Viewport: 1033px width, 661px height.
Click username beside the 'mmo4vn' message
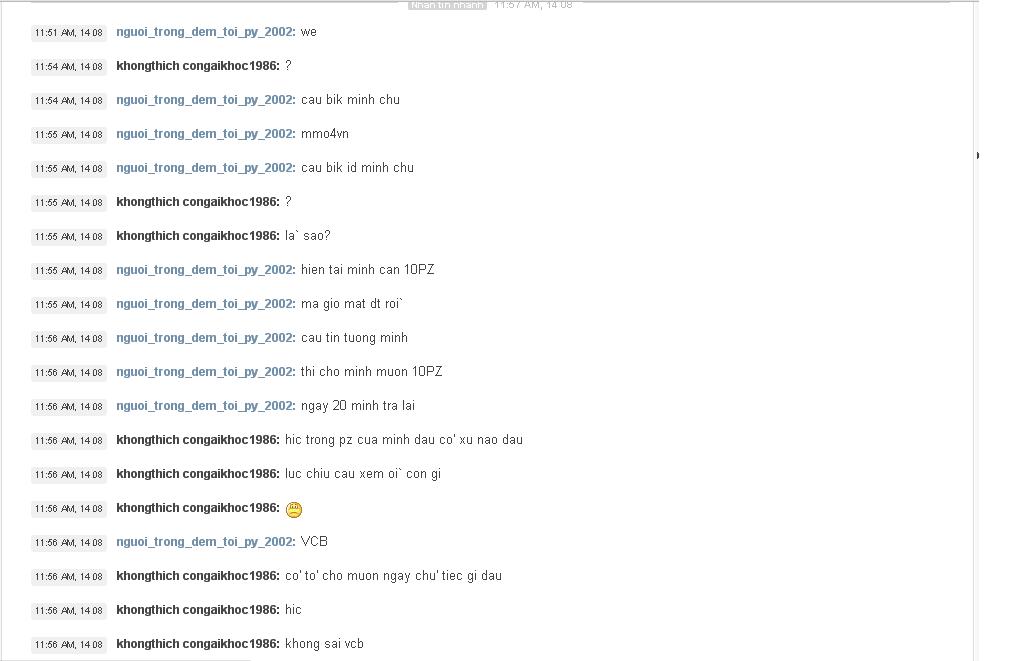206,134
